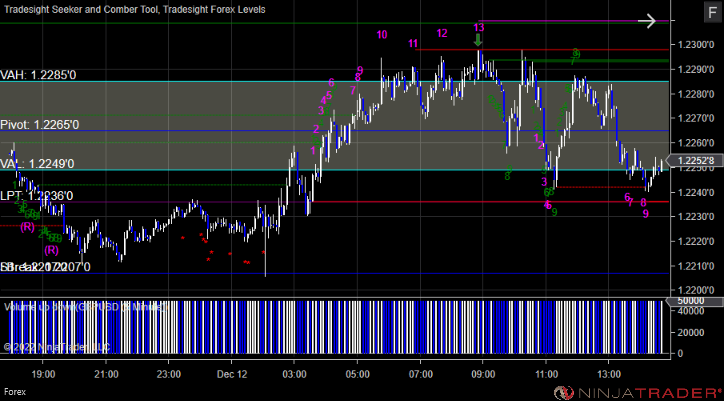
Task: Click the 19:00 time axis label
Action: pyautogui.click(x=43, y=373)
